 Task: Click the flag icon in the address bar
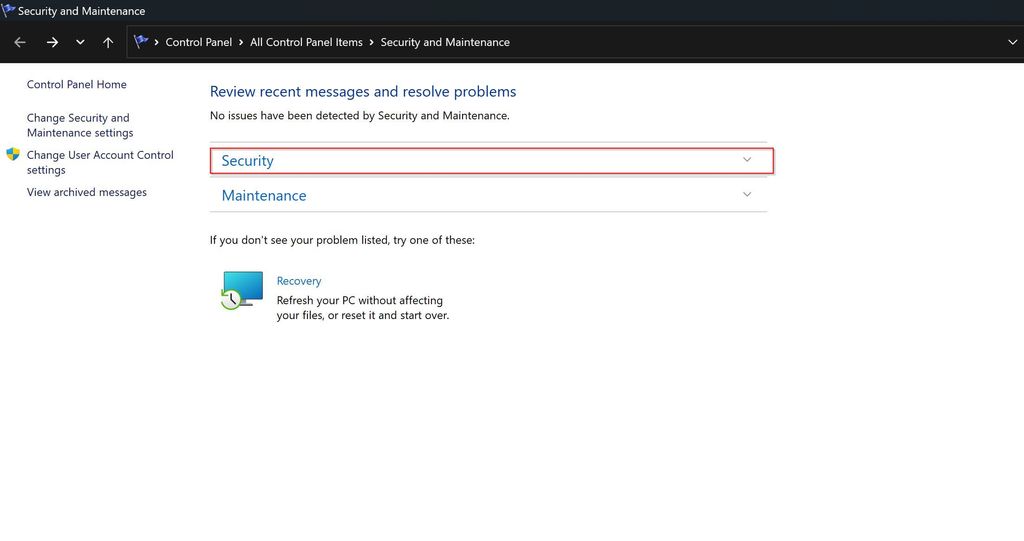141,42
